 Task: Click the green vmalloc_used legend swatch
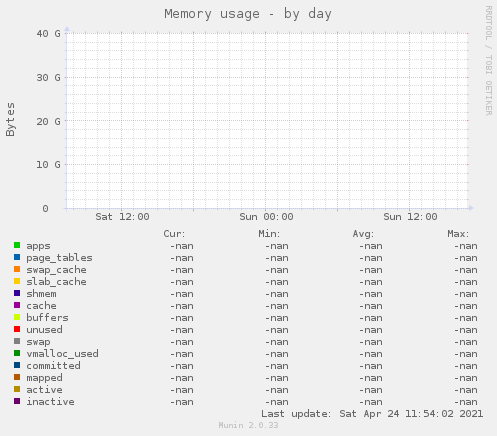pos(17,353)
